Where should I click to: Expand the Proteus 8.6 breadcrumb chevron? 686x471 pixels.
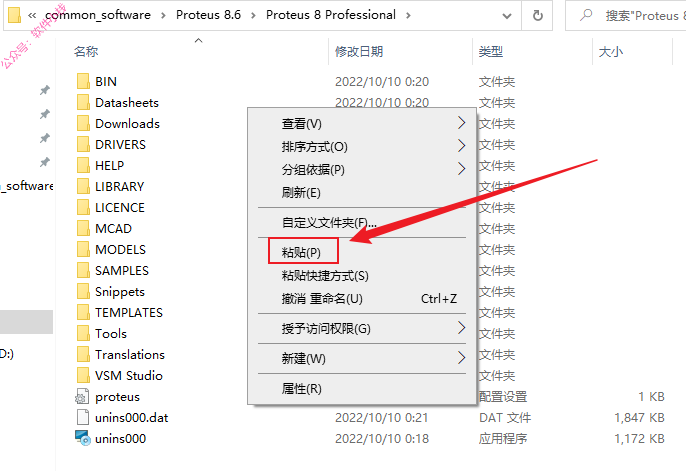pos(253,16)
